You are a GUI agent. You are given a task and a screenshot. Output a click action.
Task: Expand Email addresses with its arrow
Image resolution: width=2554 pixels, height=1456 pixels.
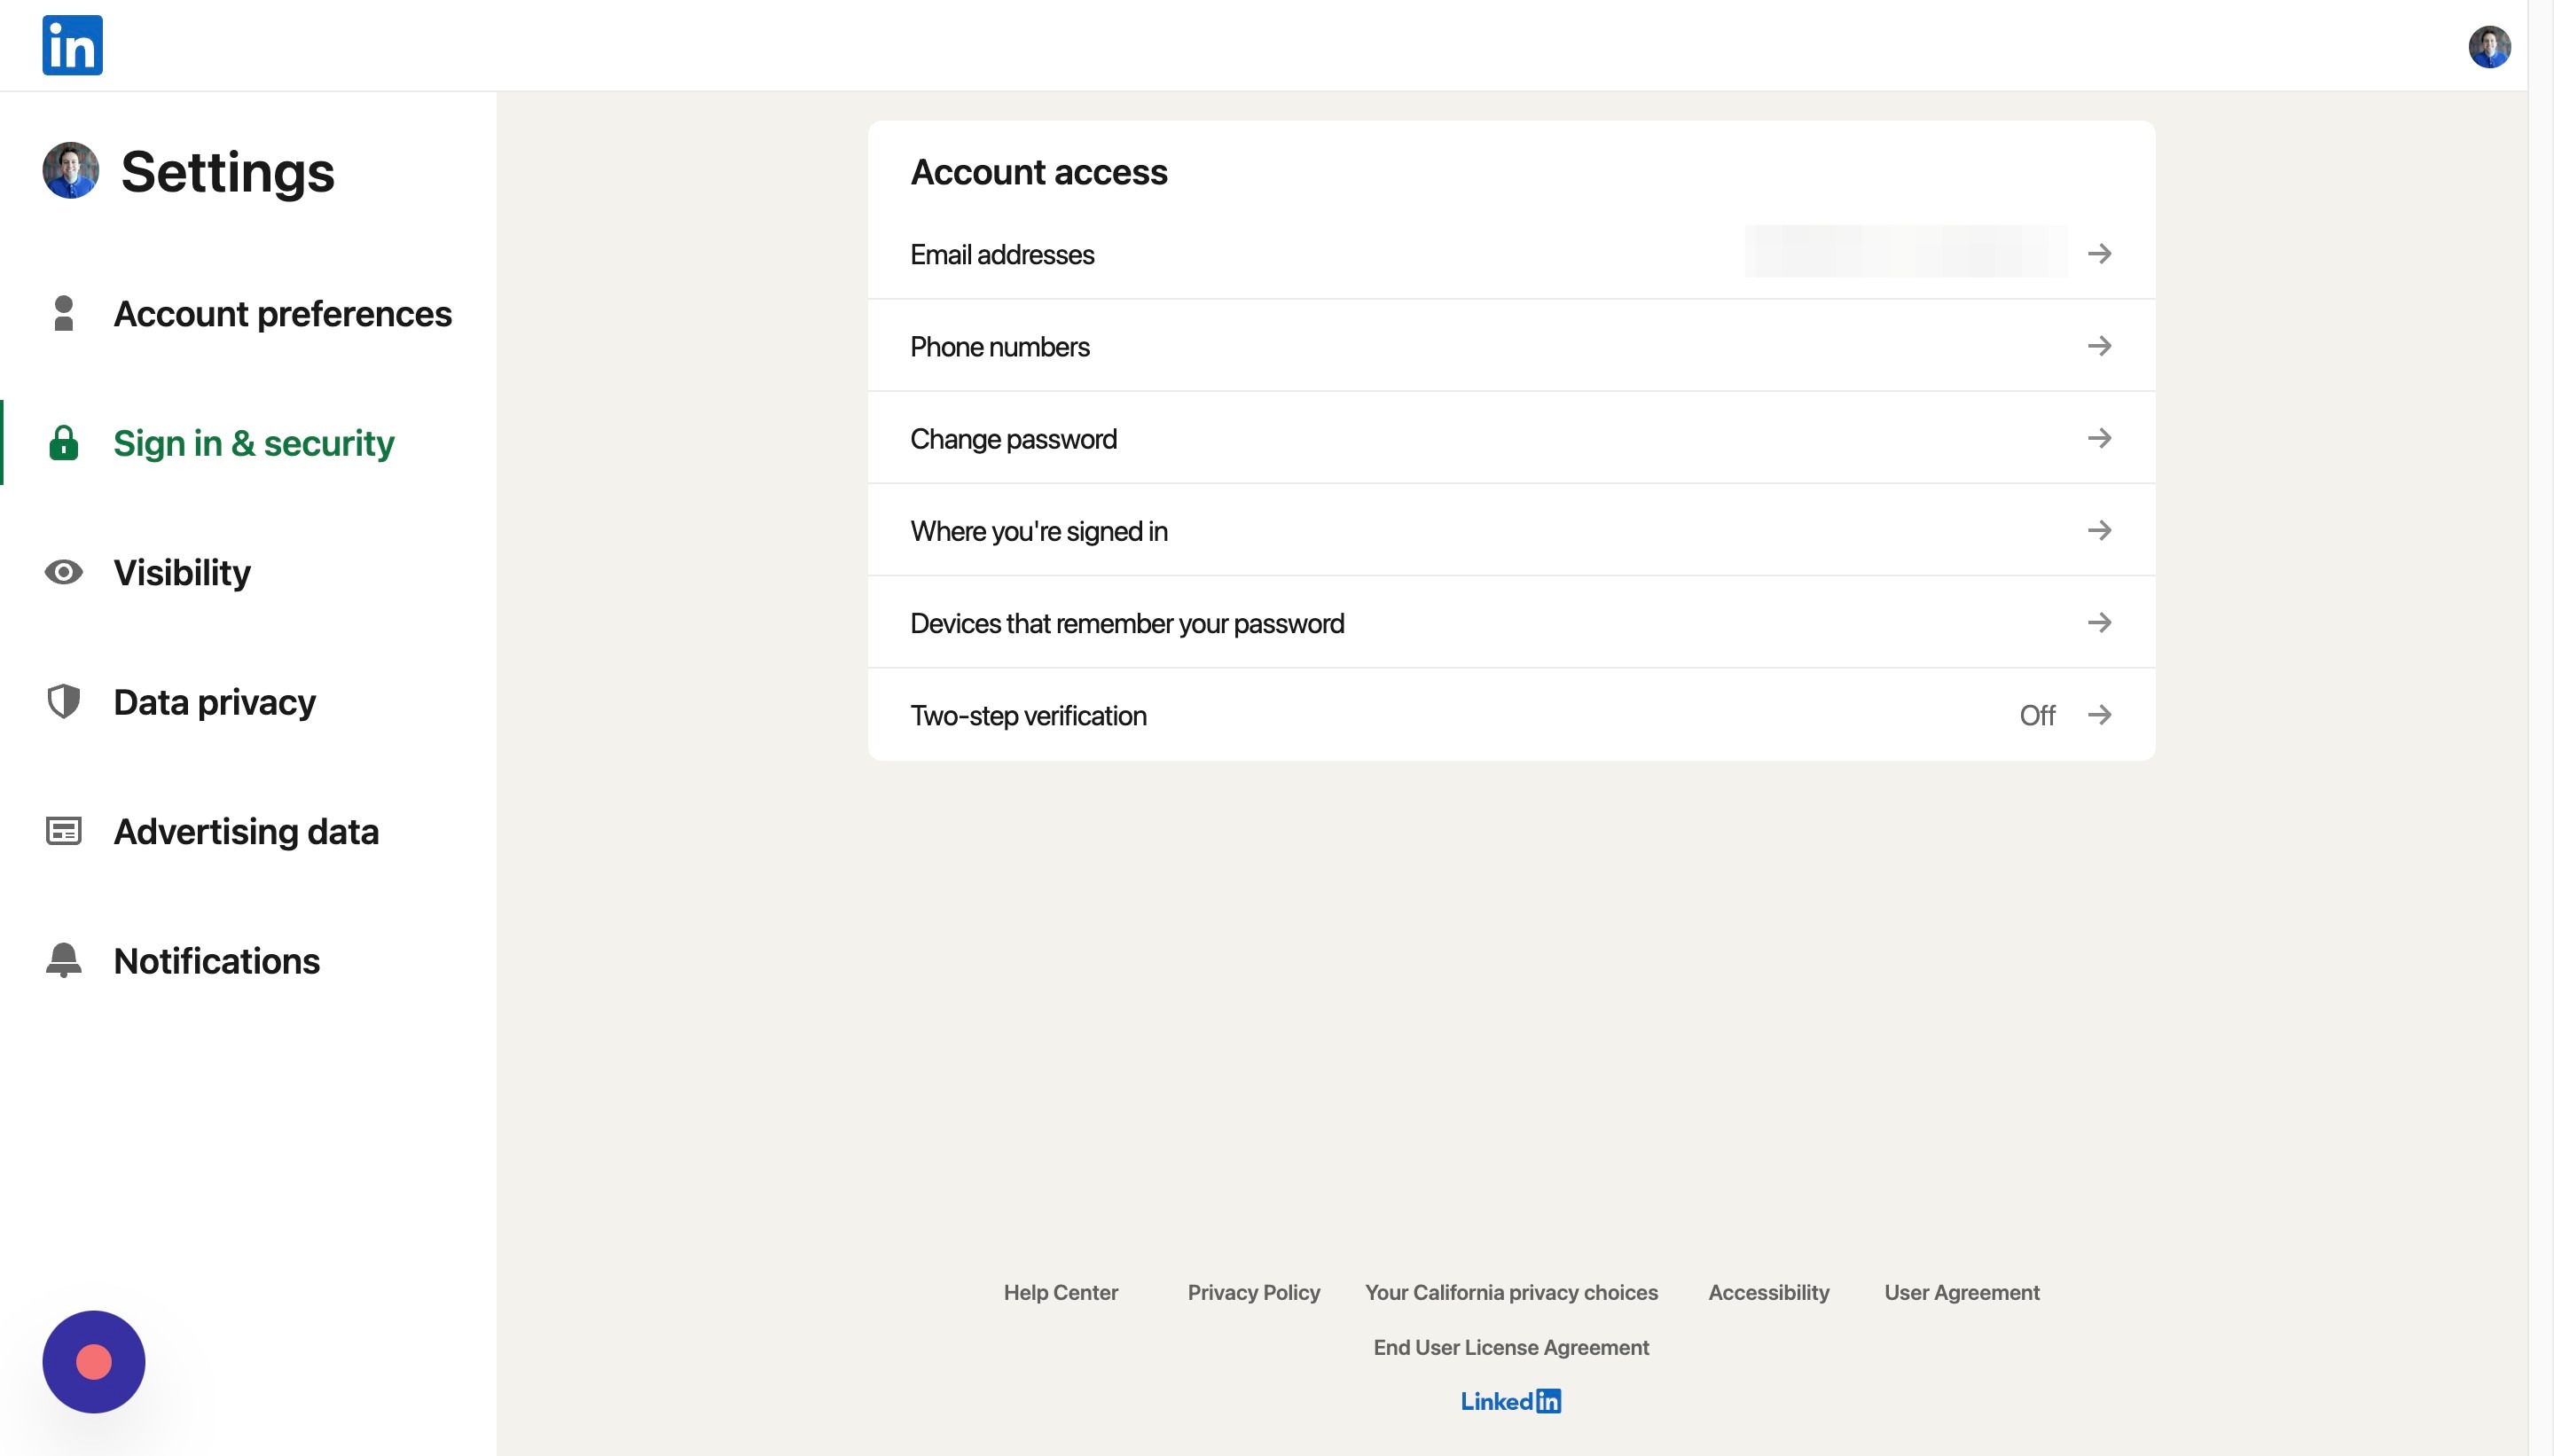[2099, 254]
